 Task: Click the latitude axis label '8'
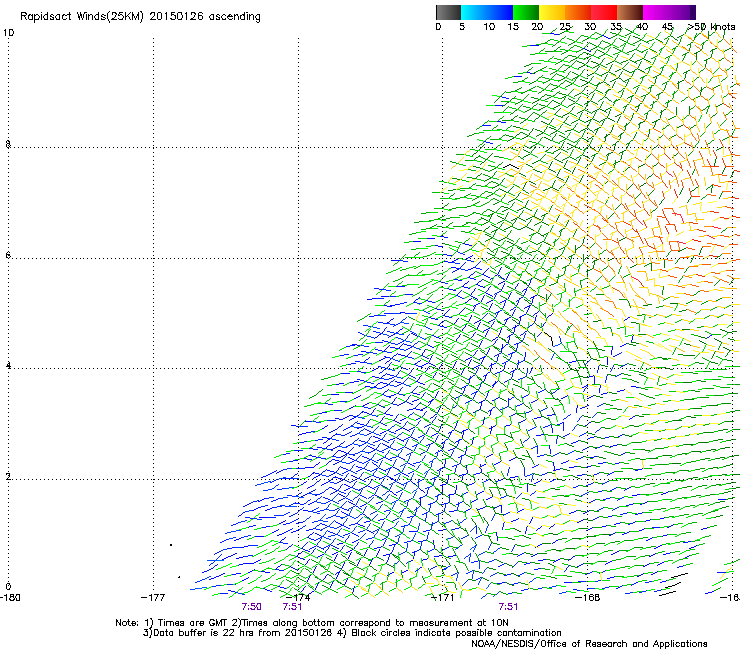point(8,144)
